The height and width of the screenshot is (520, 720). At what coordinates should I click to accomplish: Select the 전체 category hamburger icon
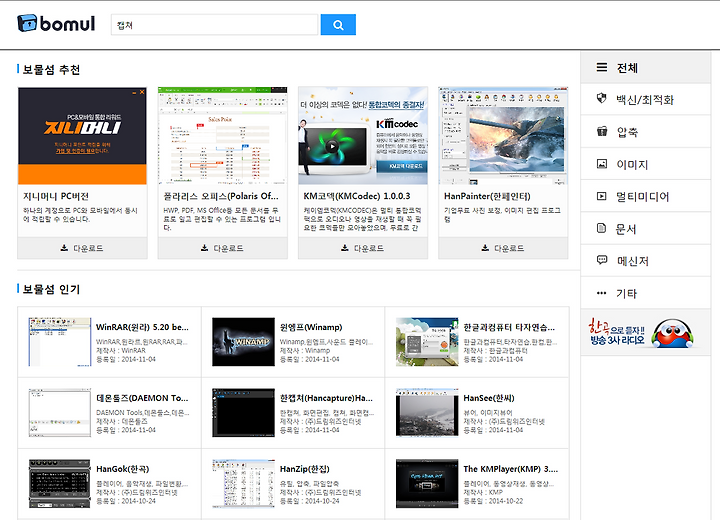pos(602,68)
